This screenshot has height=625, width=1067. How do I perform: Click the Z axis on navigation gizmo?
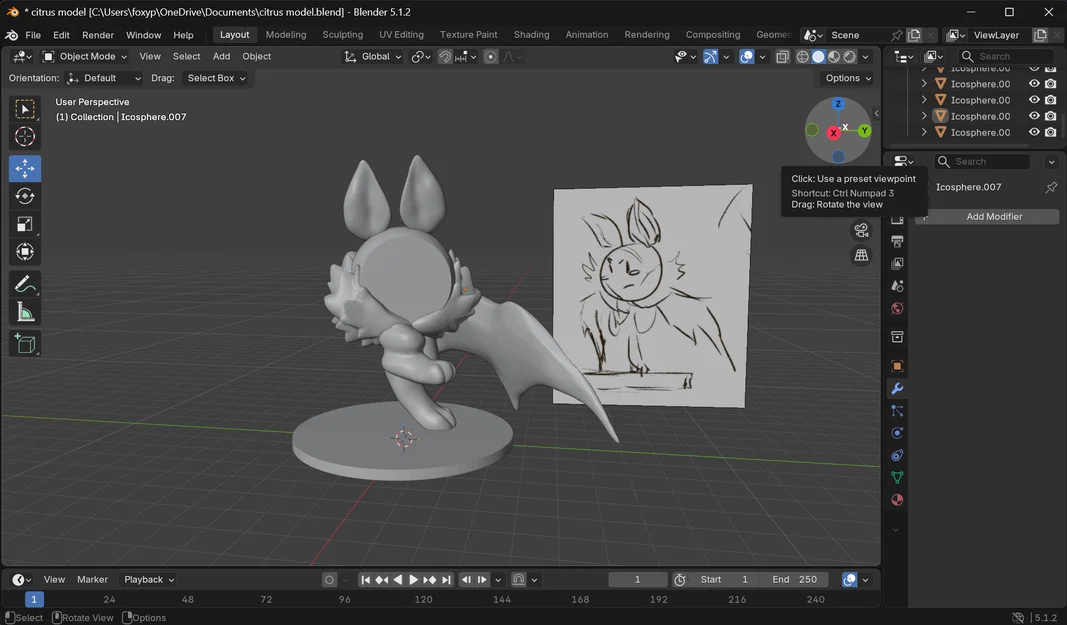pos(838,104)
